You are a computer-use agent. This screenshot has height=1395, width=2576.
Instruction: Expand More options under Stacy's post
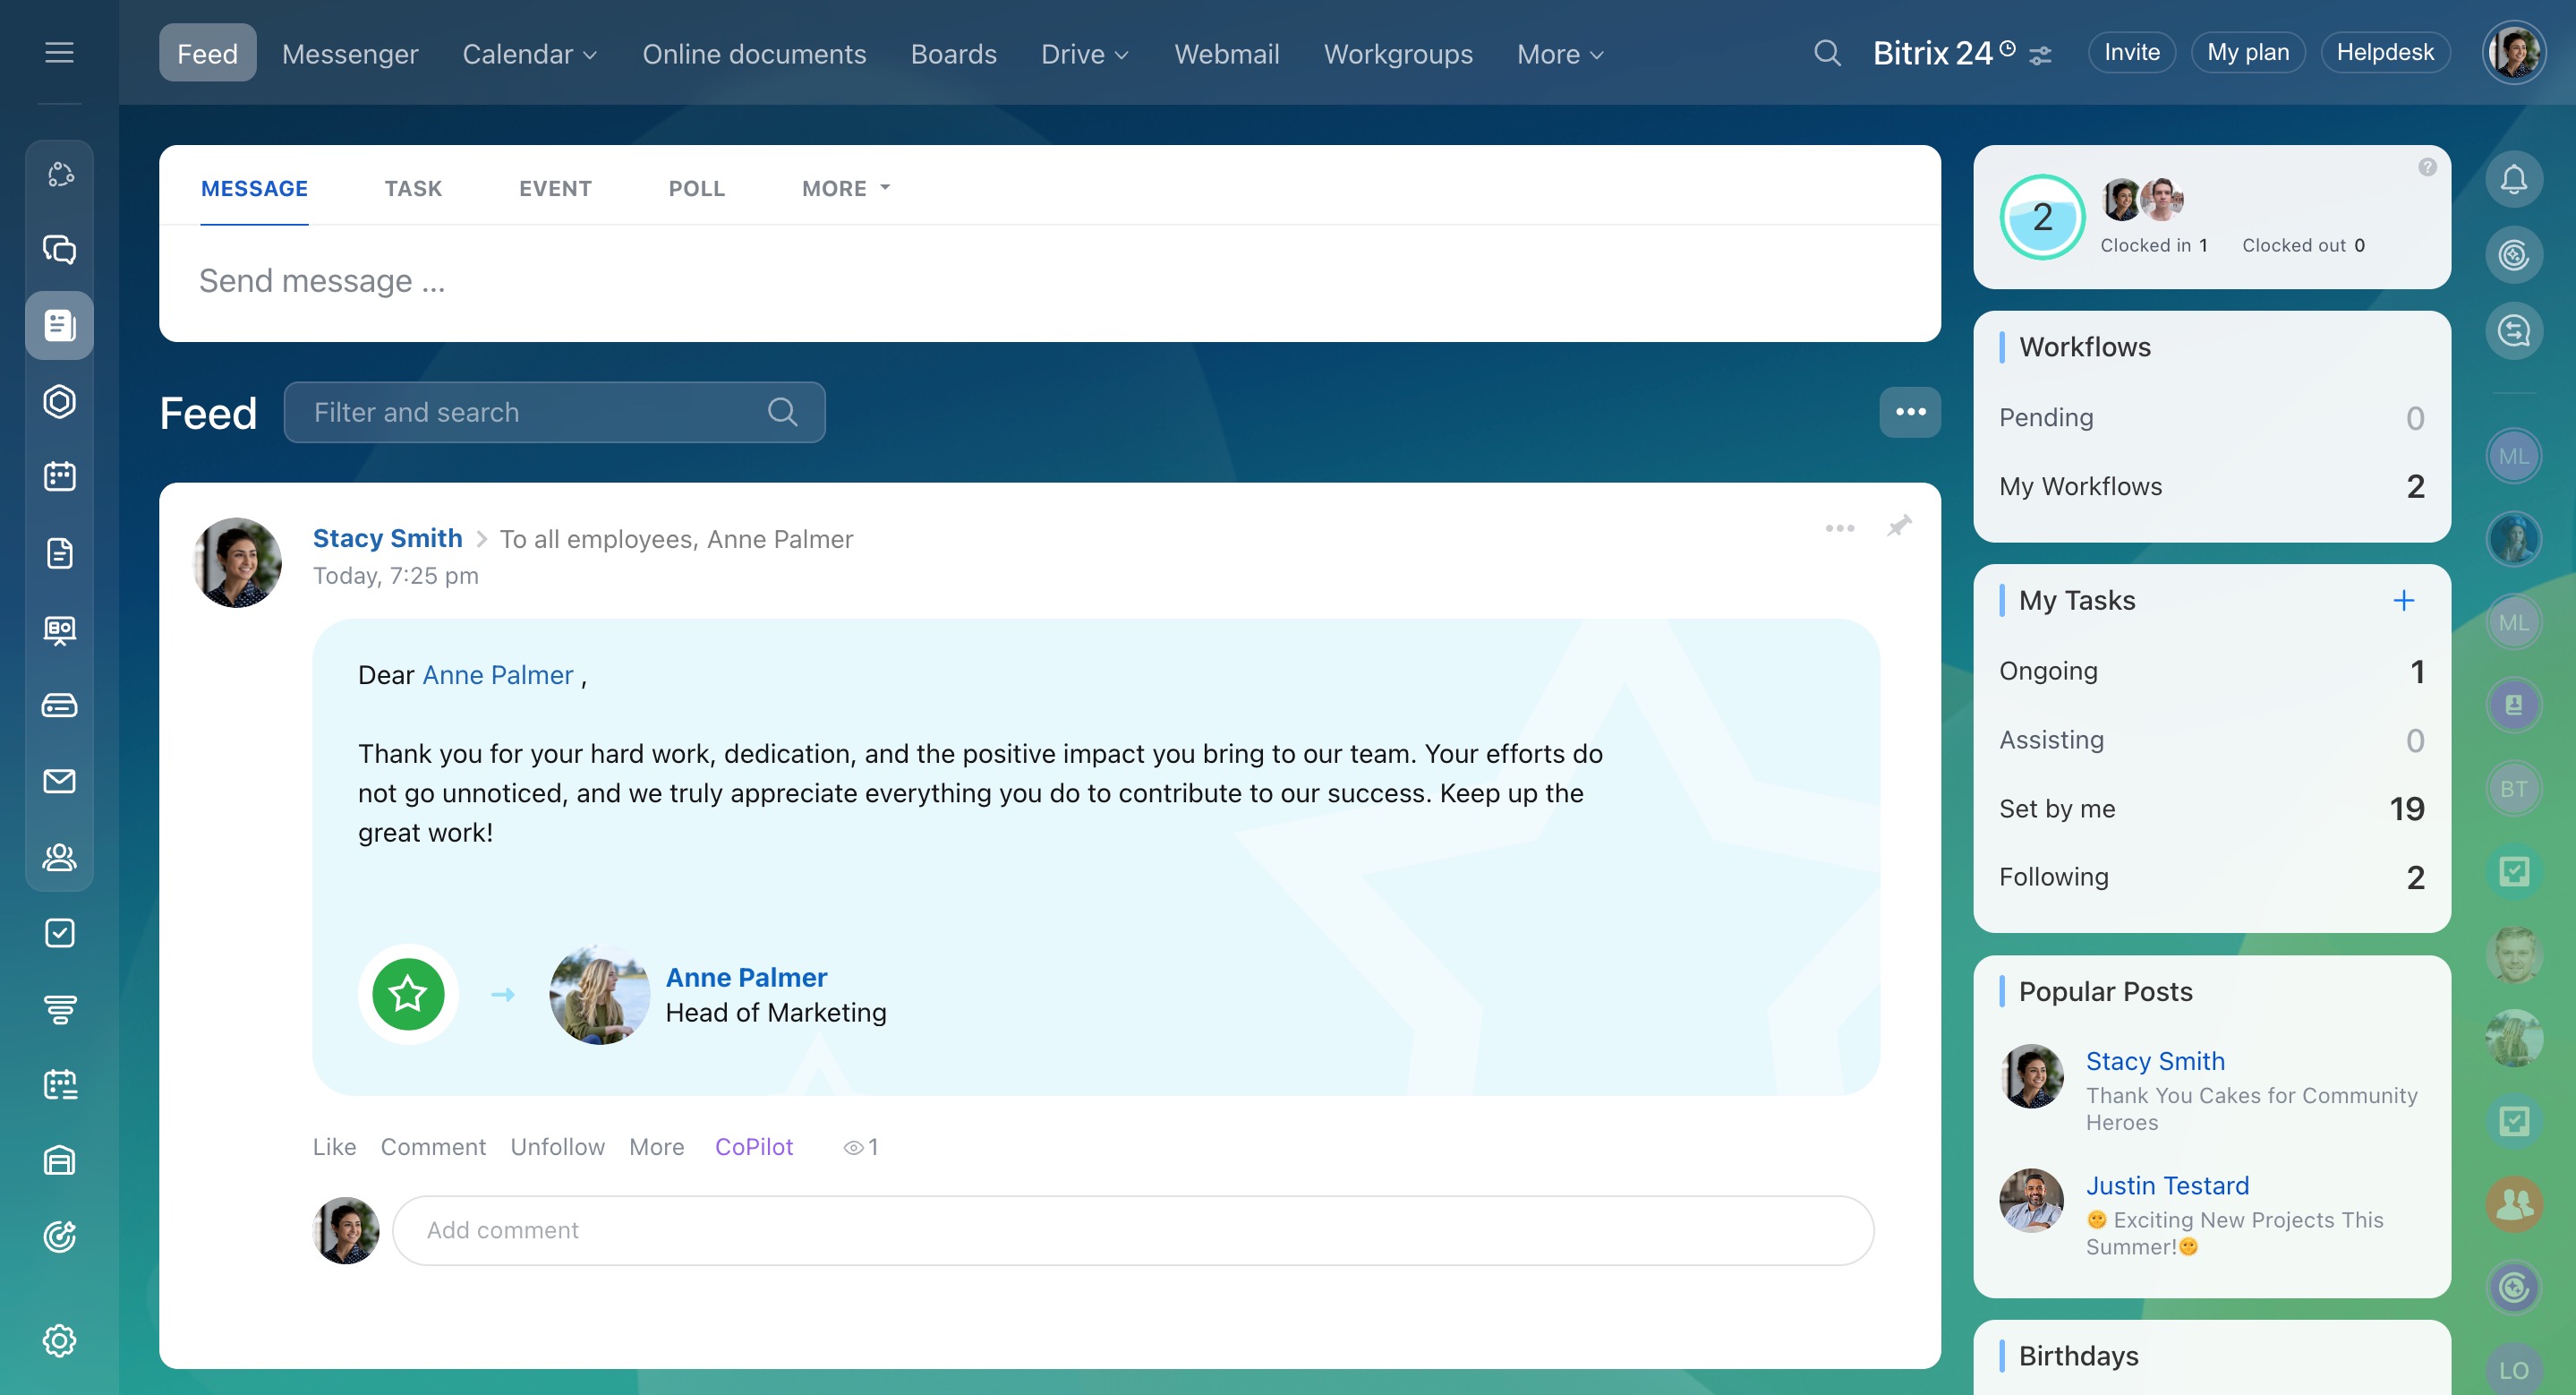656,1147
